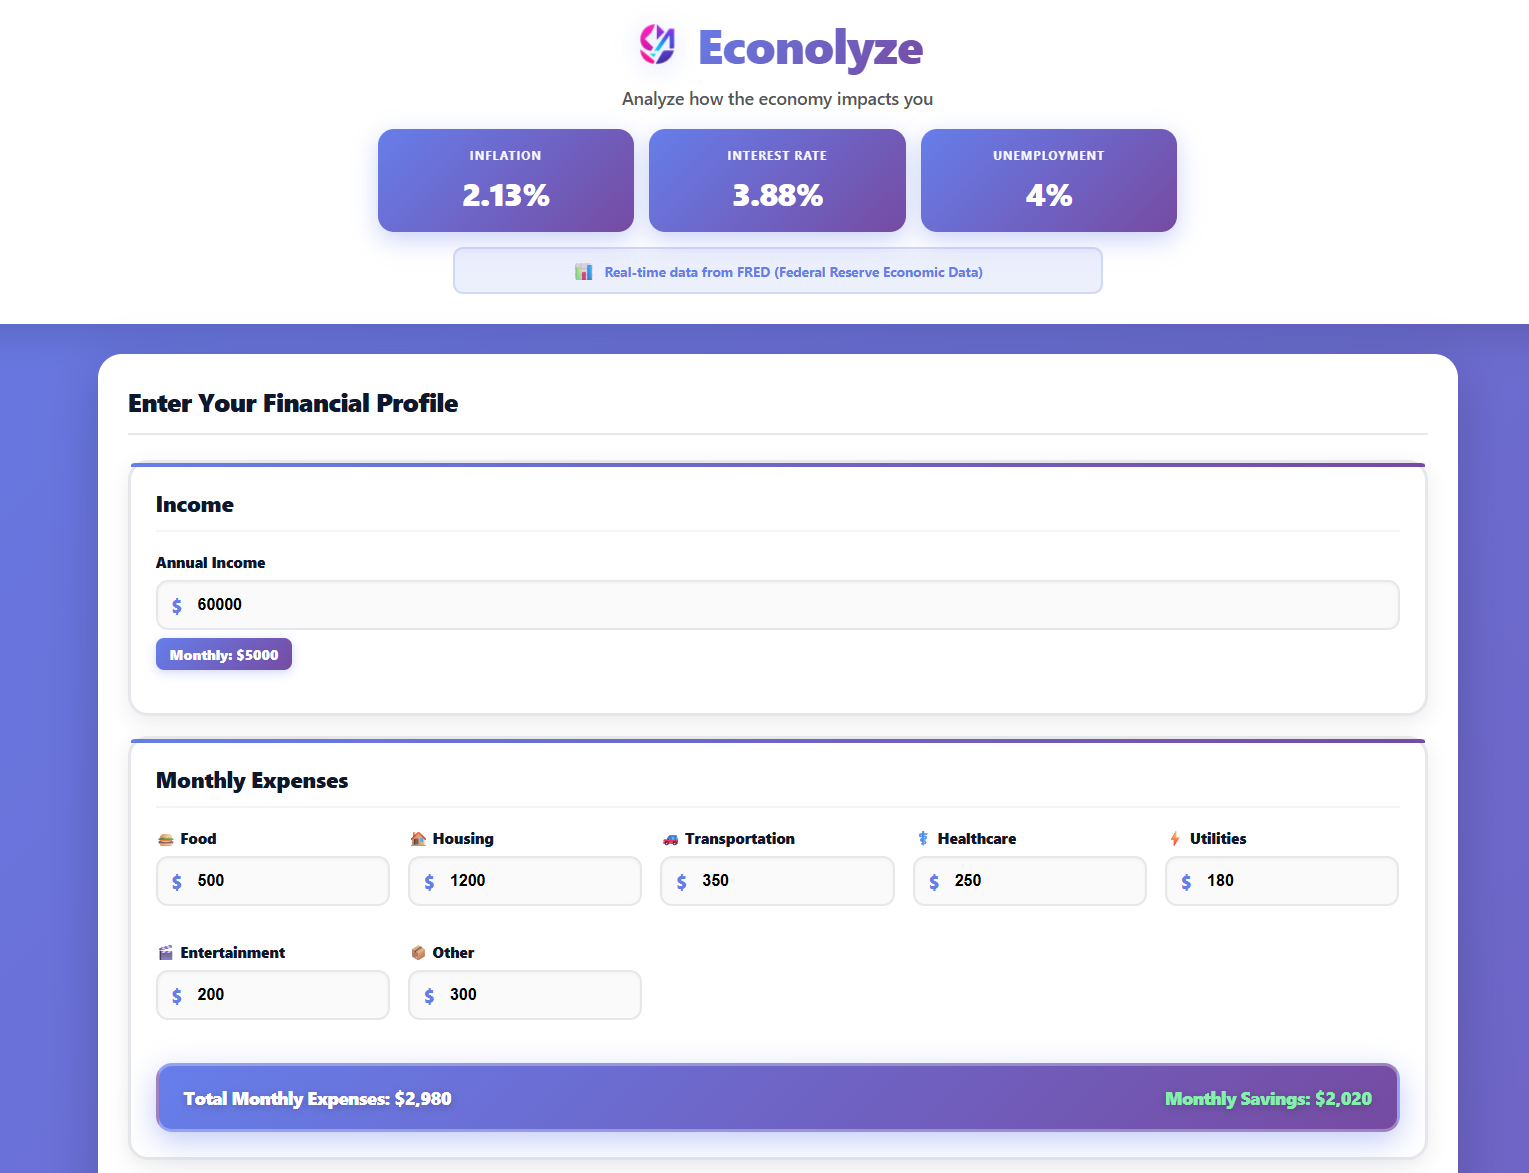
Task: Select the Inflation stat card
Action: click(505, 180)
